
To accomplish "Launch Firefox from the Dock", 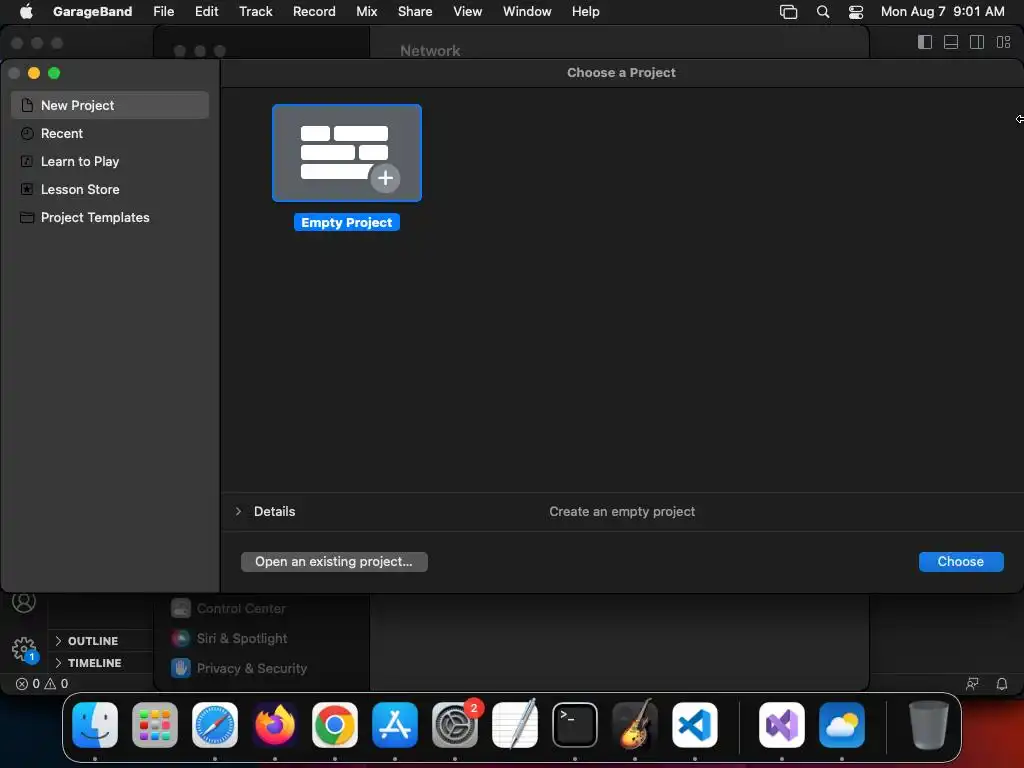I will point(275,725).
